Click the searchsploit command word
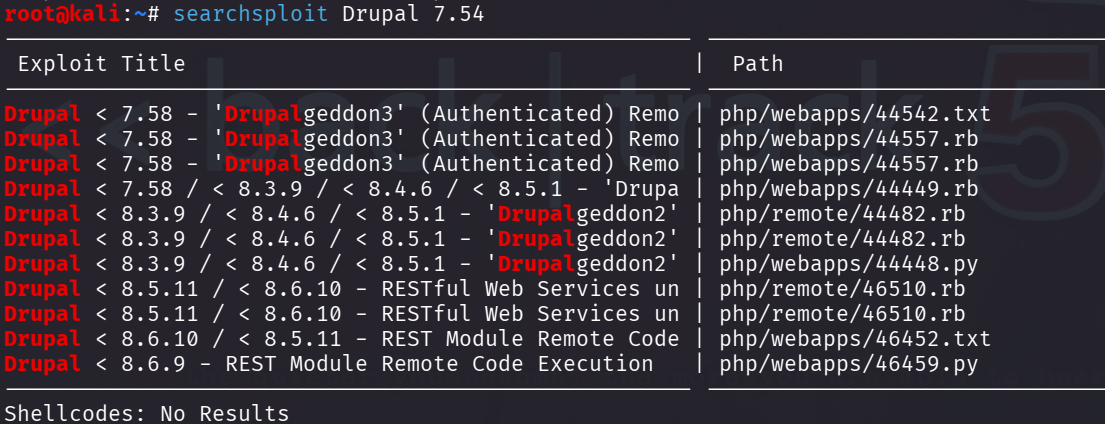The image size is (1105, 424). 251,14
